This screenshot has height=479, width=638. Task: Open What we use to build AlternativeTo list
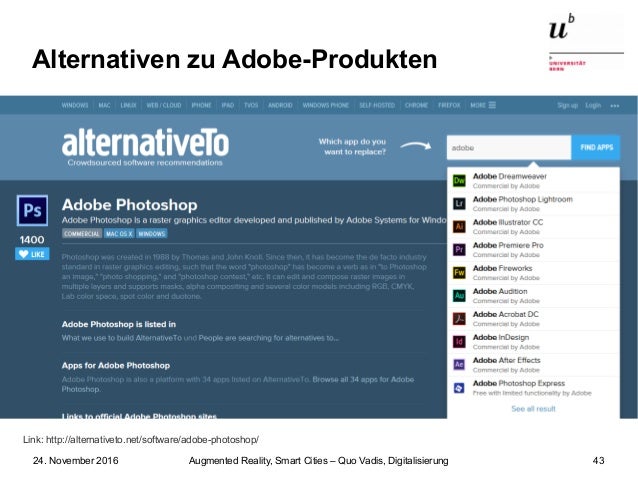coord(122,338)
